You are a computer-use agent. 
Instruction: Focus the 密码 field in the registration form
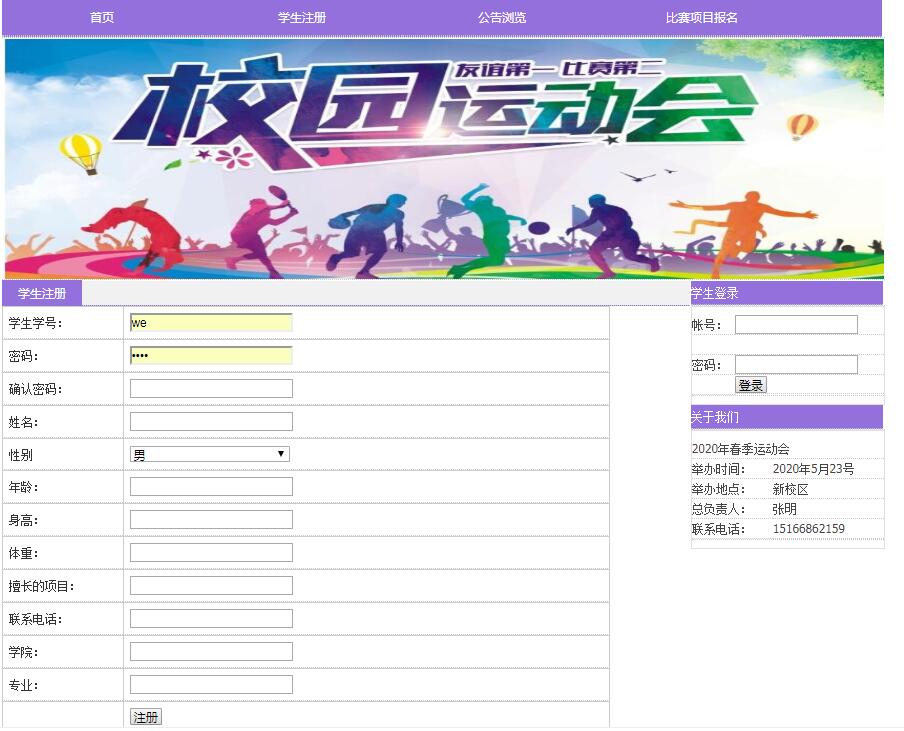(x=211, y=356)
